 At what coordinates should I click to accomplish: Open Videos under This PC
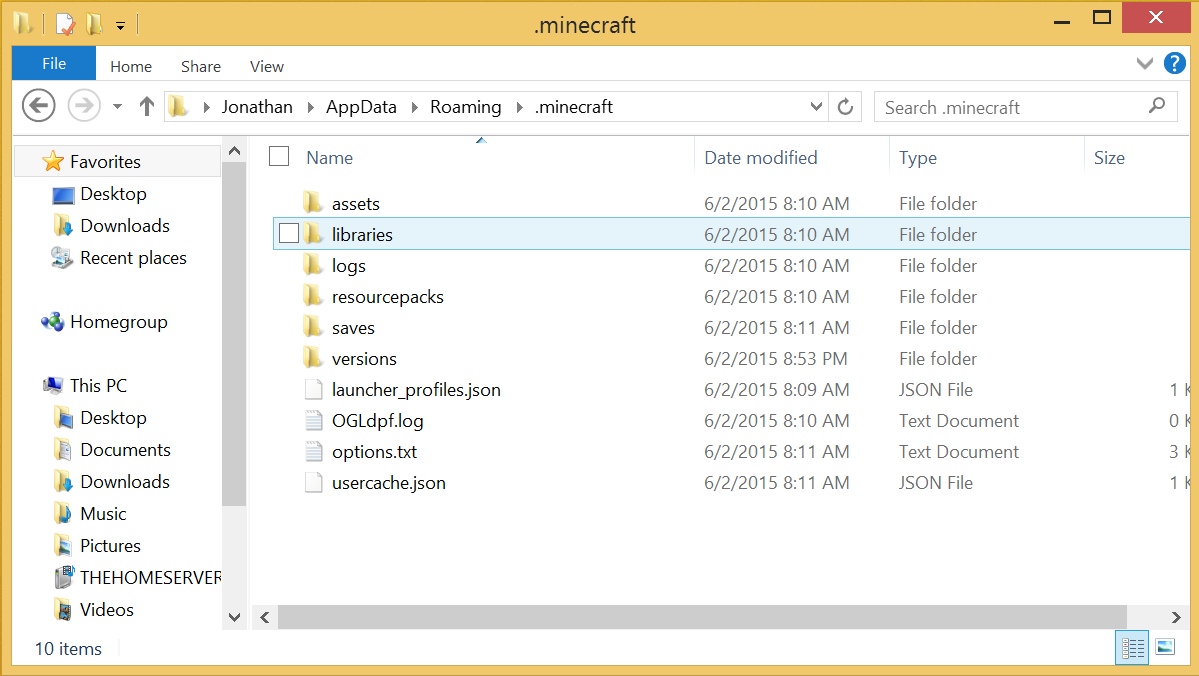tap(106, 609)
